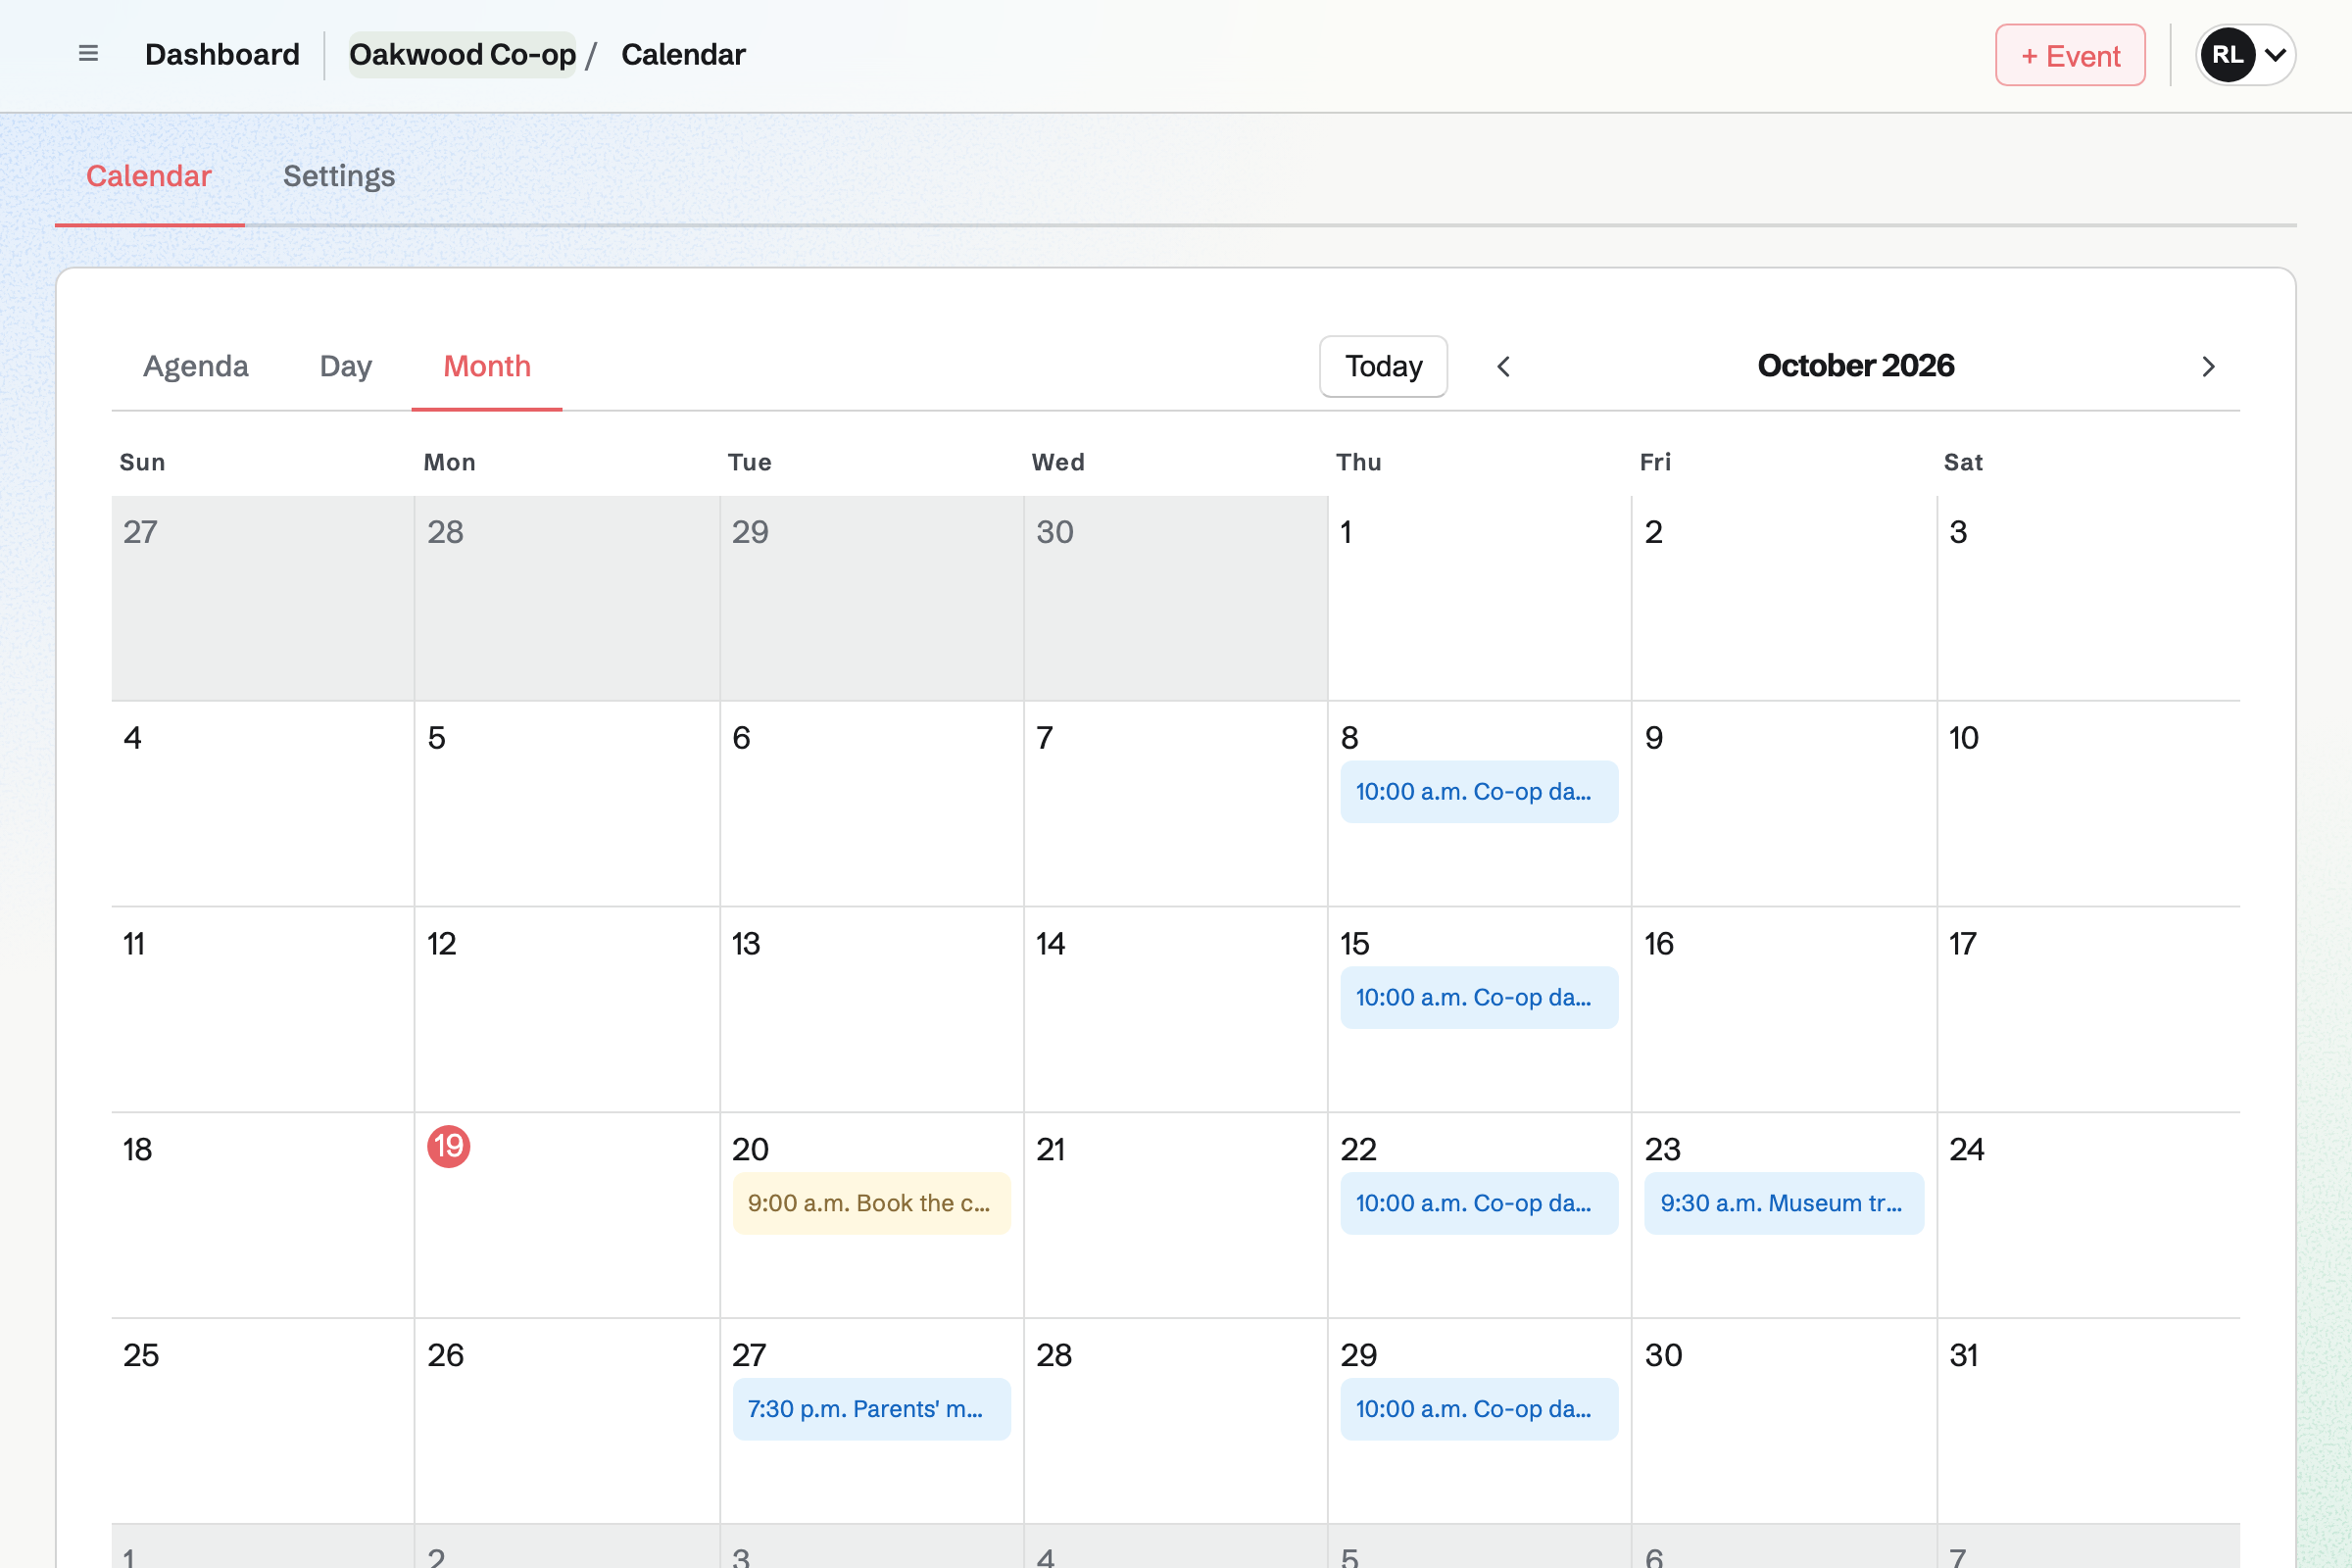Image resolution: width=2352 pixels, height=1568 pixels.
Task: Open the Co-op day event on October 15
Action: coord(1479,997)
